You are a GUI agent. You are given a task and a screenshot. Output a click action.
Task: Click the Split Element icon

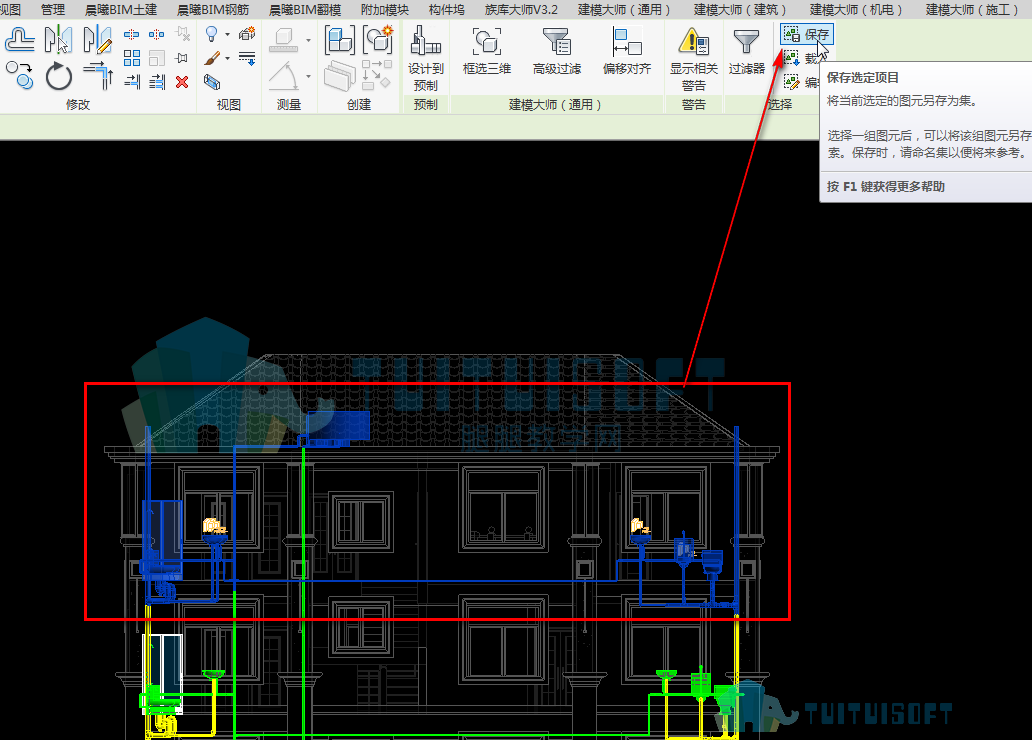[x=132, y=34]
